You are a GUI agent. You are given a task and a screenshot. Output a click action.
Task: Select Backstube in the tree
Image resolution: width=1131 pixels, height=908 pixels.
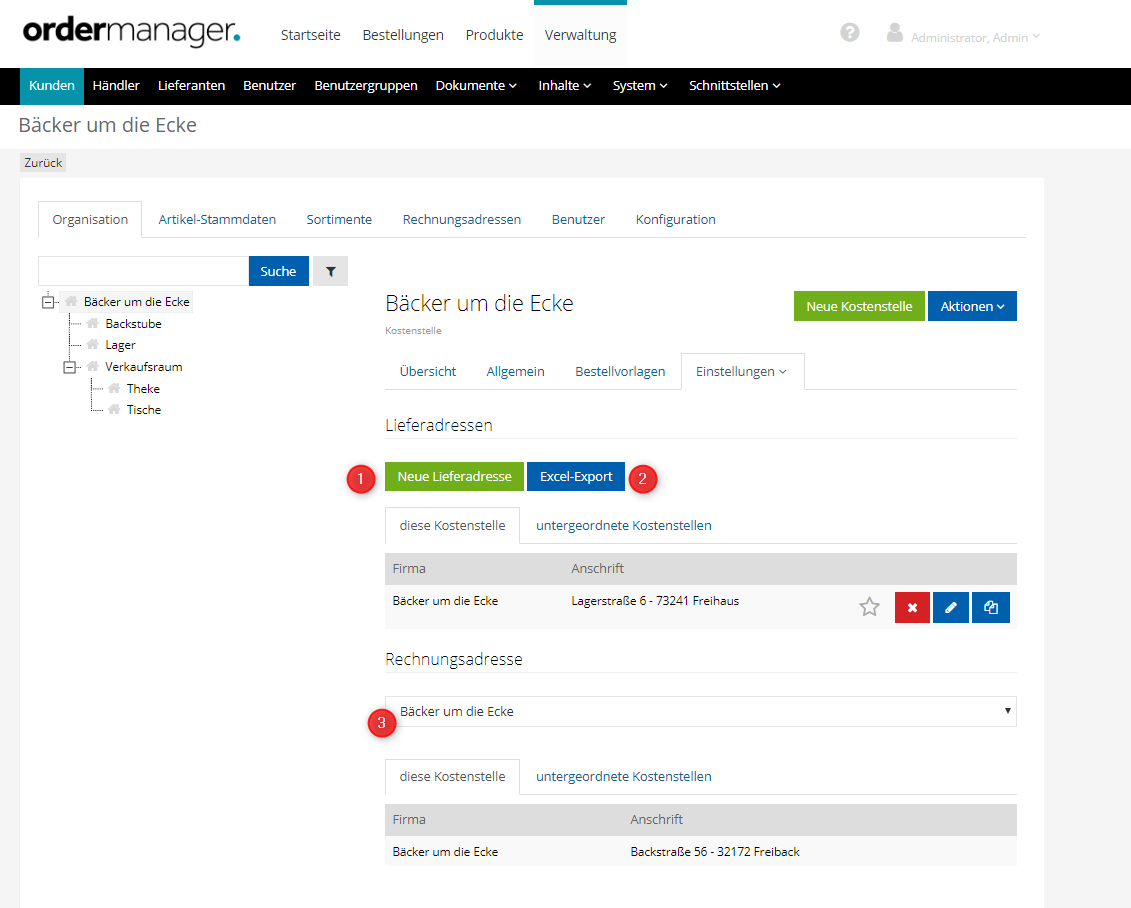133,324
